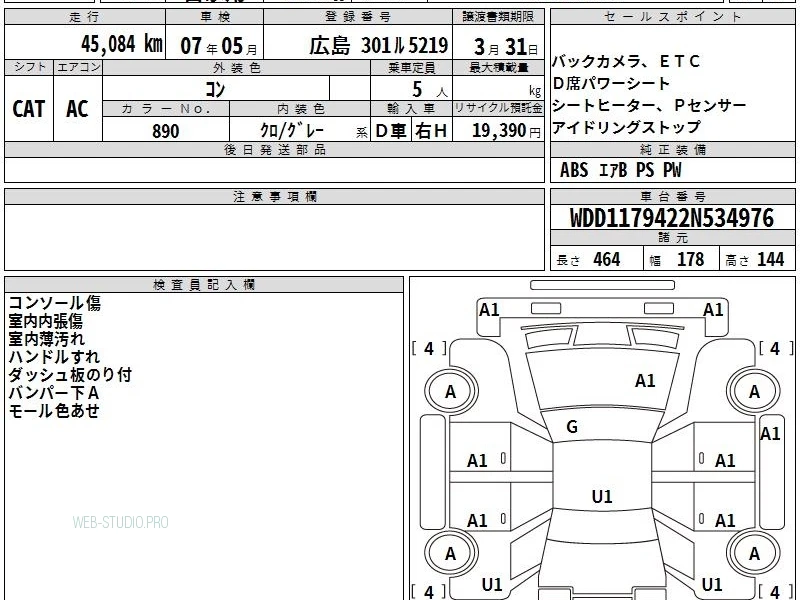Image resolution: width=800 pixels, height=600 pixels.
Task: Click the 輸入車 header cell
Action: tap(412, 108)
